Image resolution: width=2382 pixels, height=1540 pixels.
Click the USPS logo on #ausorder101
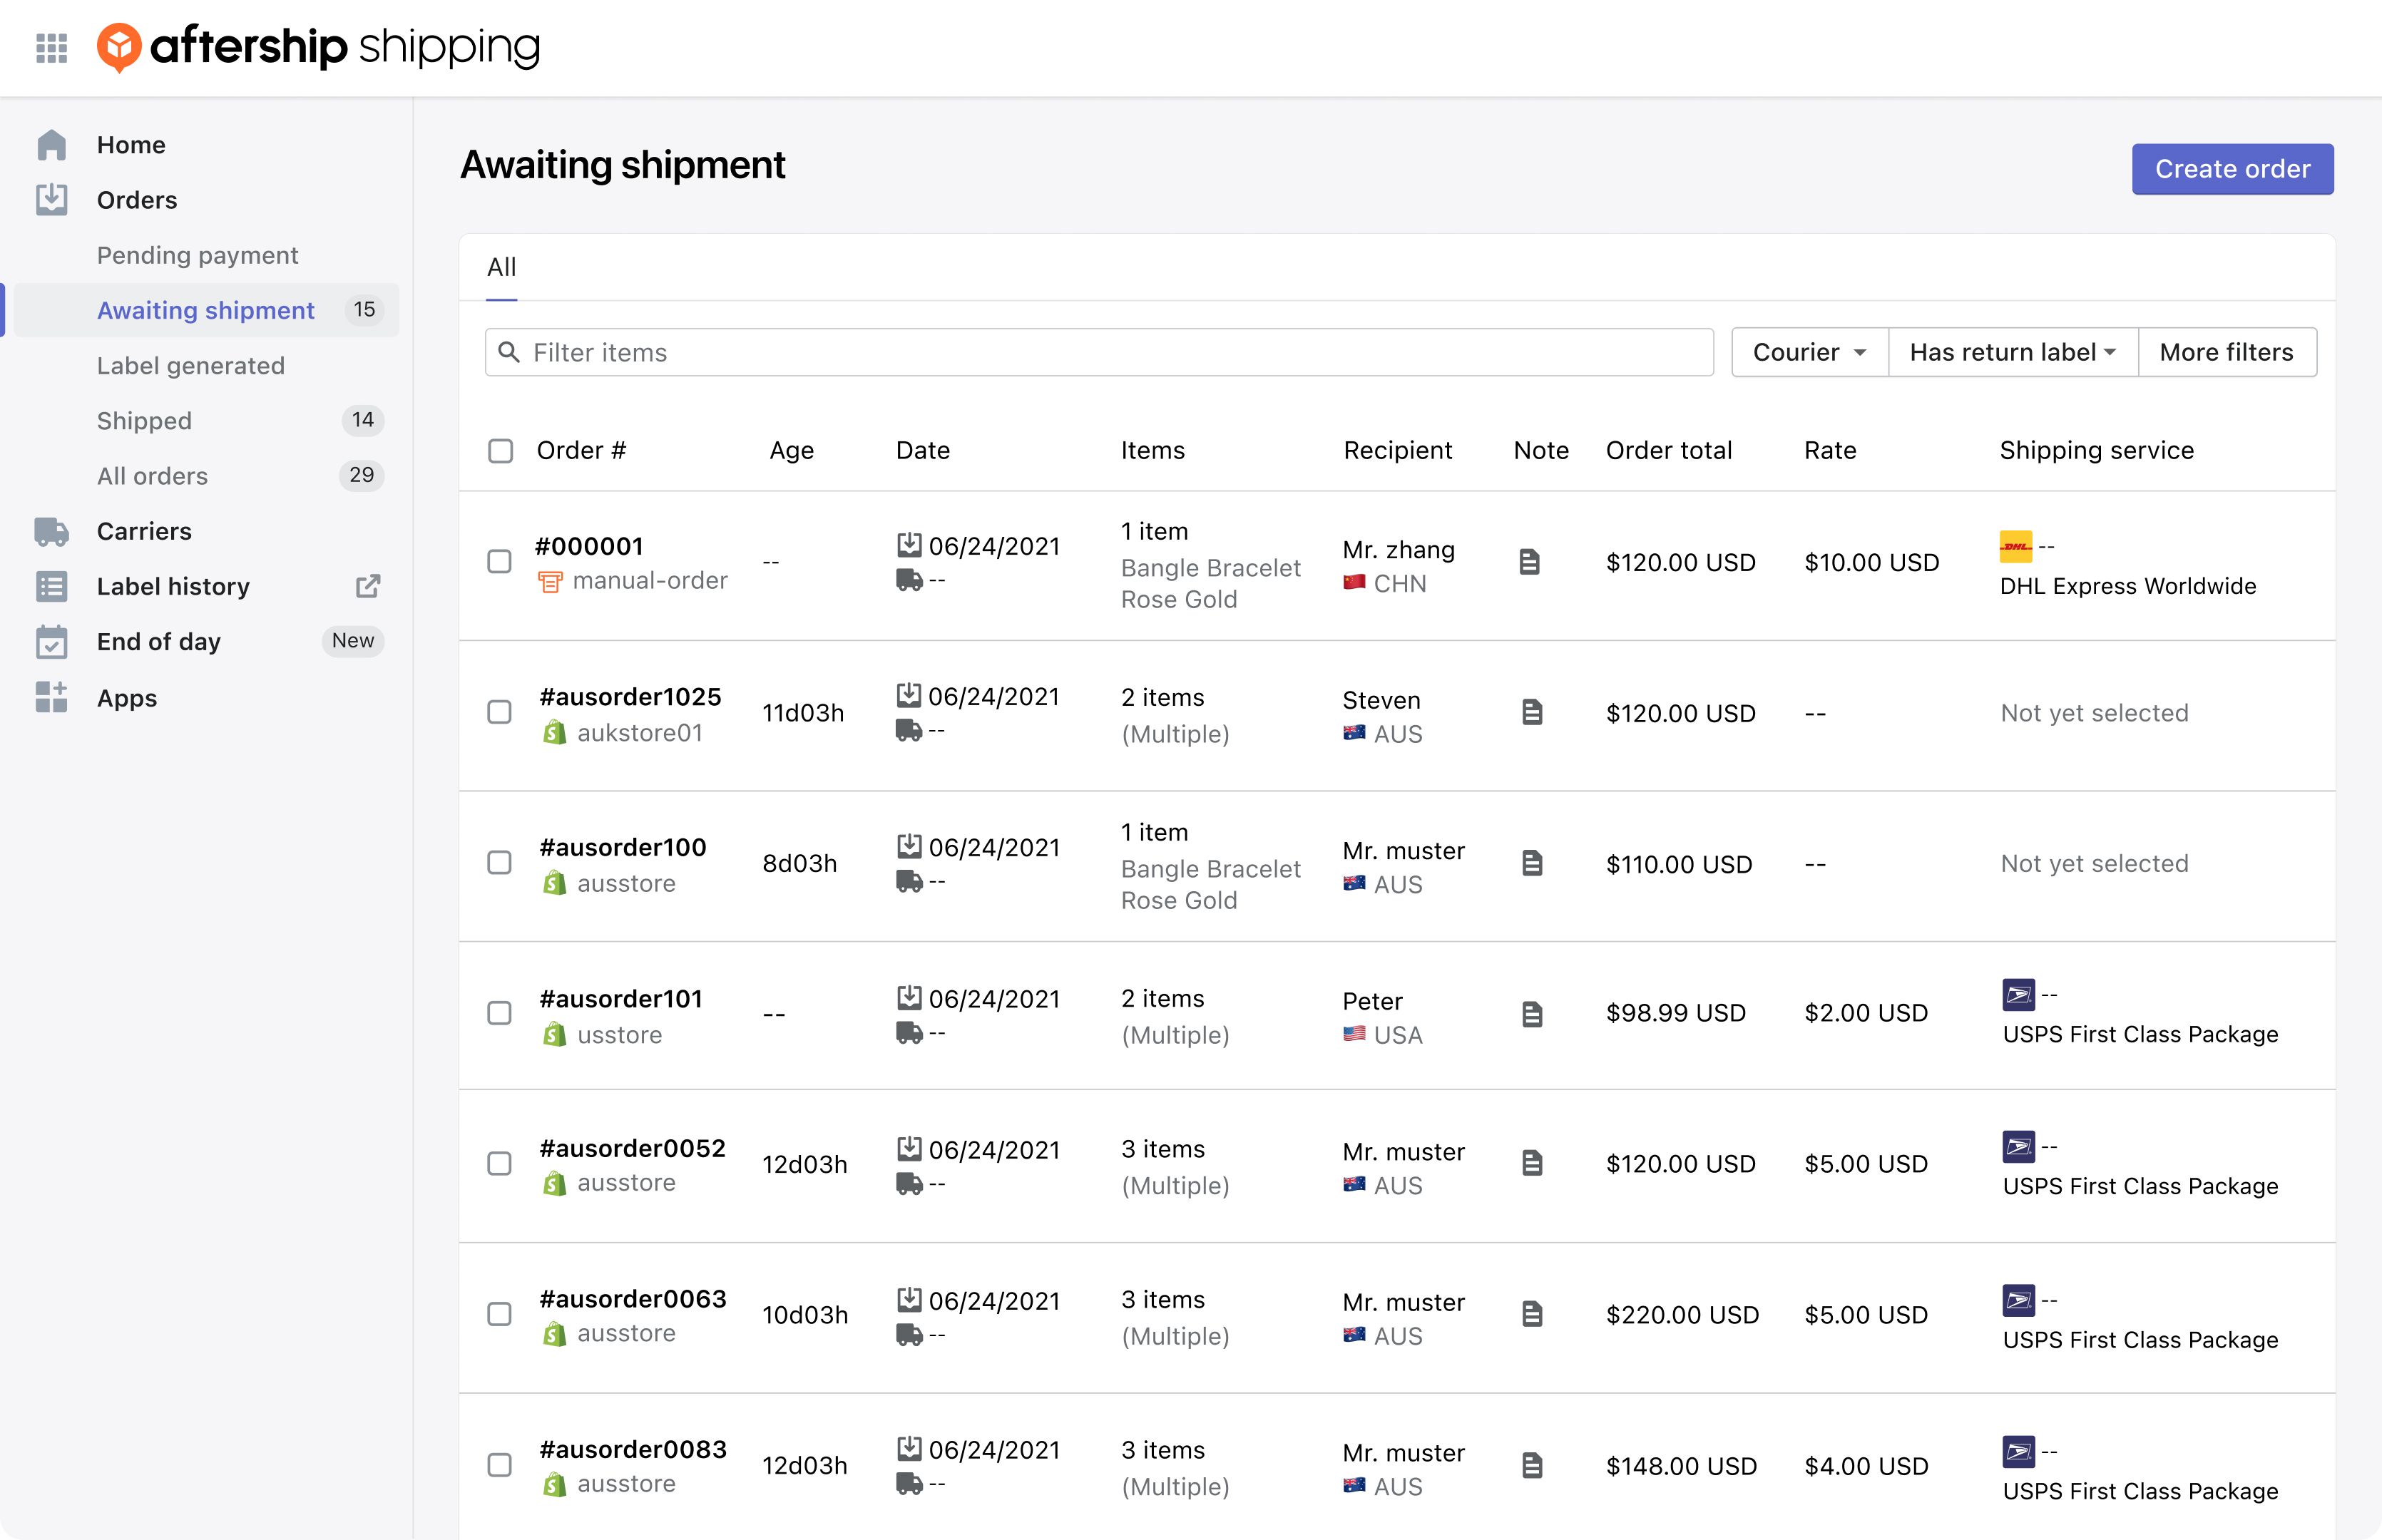(x=2019, y=995)
